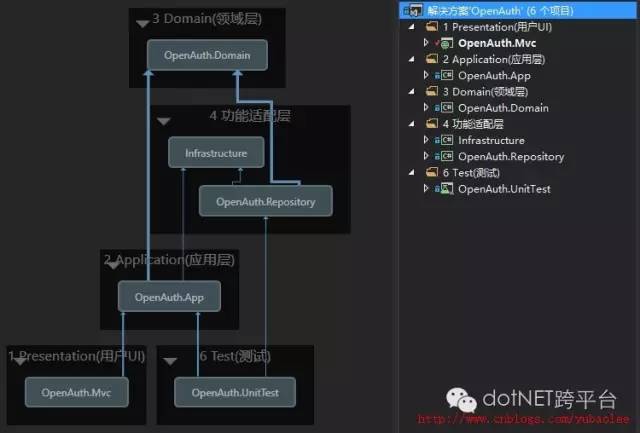Expand the Infrastructure project node
640x433 pixels.
[x=426, y=140]
